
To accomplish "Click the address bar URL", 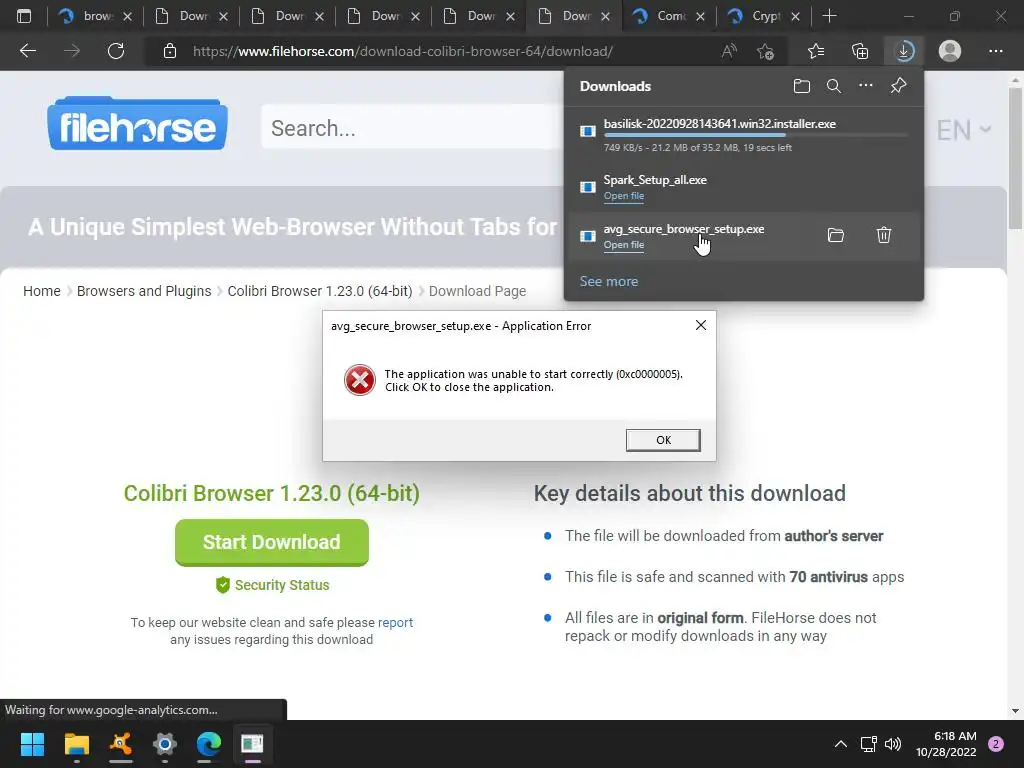I will 403,51.
